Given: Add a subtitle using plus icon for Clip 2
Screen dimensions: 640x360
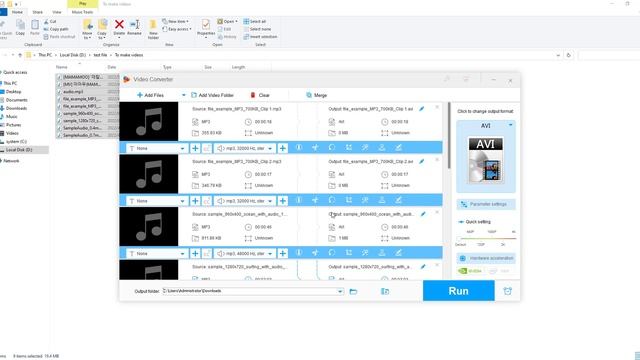Looking at the screenshot, I should [x=195, y=201].
